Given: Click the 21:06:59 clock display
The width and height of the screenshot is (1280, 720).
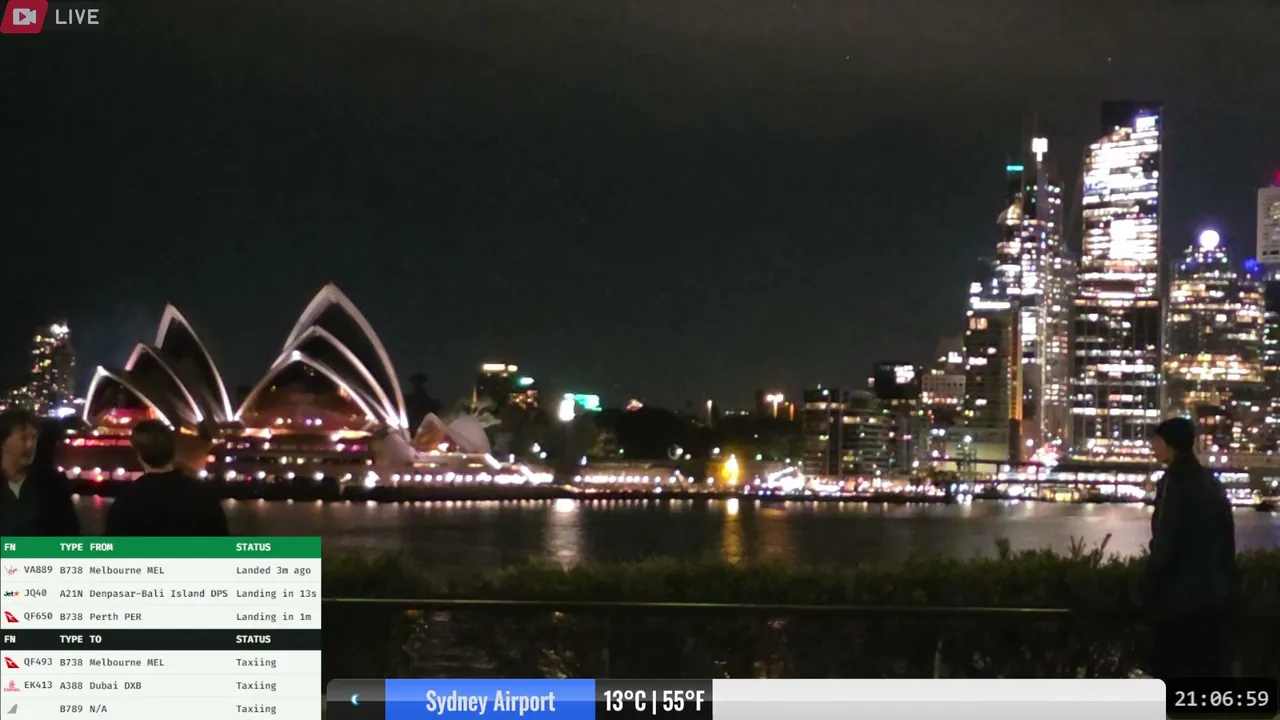Looking at the screenshot, I should point(1221,699).
